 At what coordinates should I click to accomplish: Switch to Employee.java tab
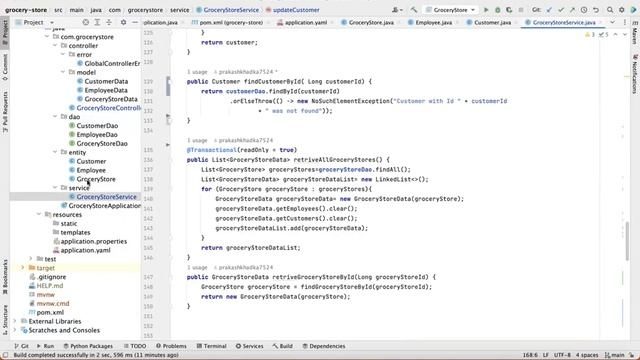(430, 22)
